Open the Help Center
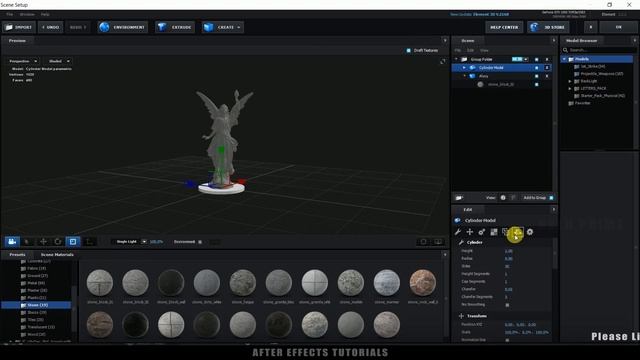640x360 pixels. tap(504, 27)
